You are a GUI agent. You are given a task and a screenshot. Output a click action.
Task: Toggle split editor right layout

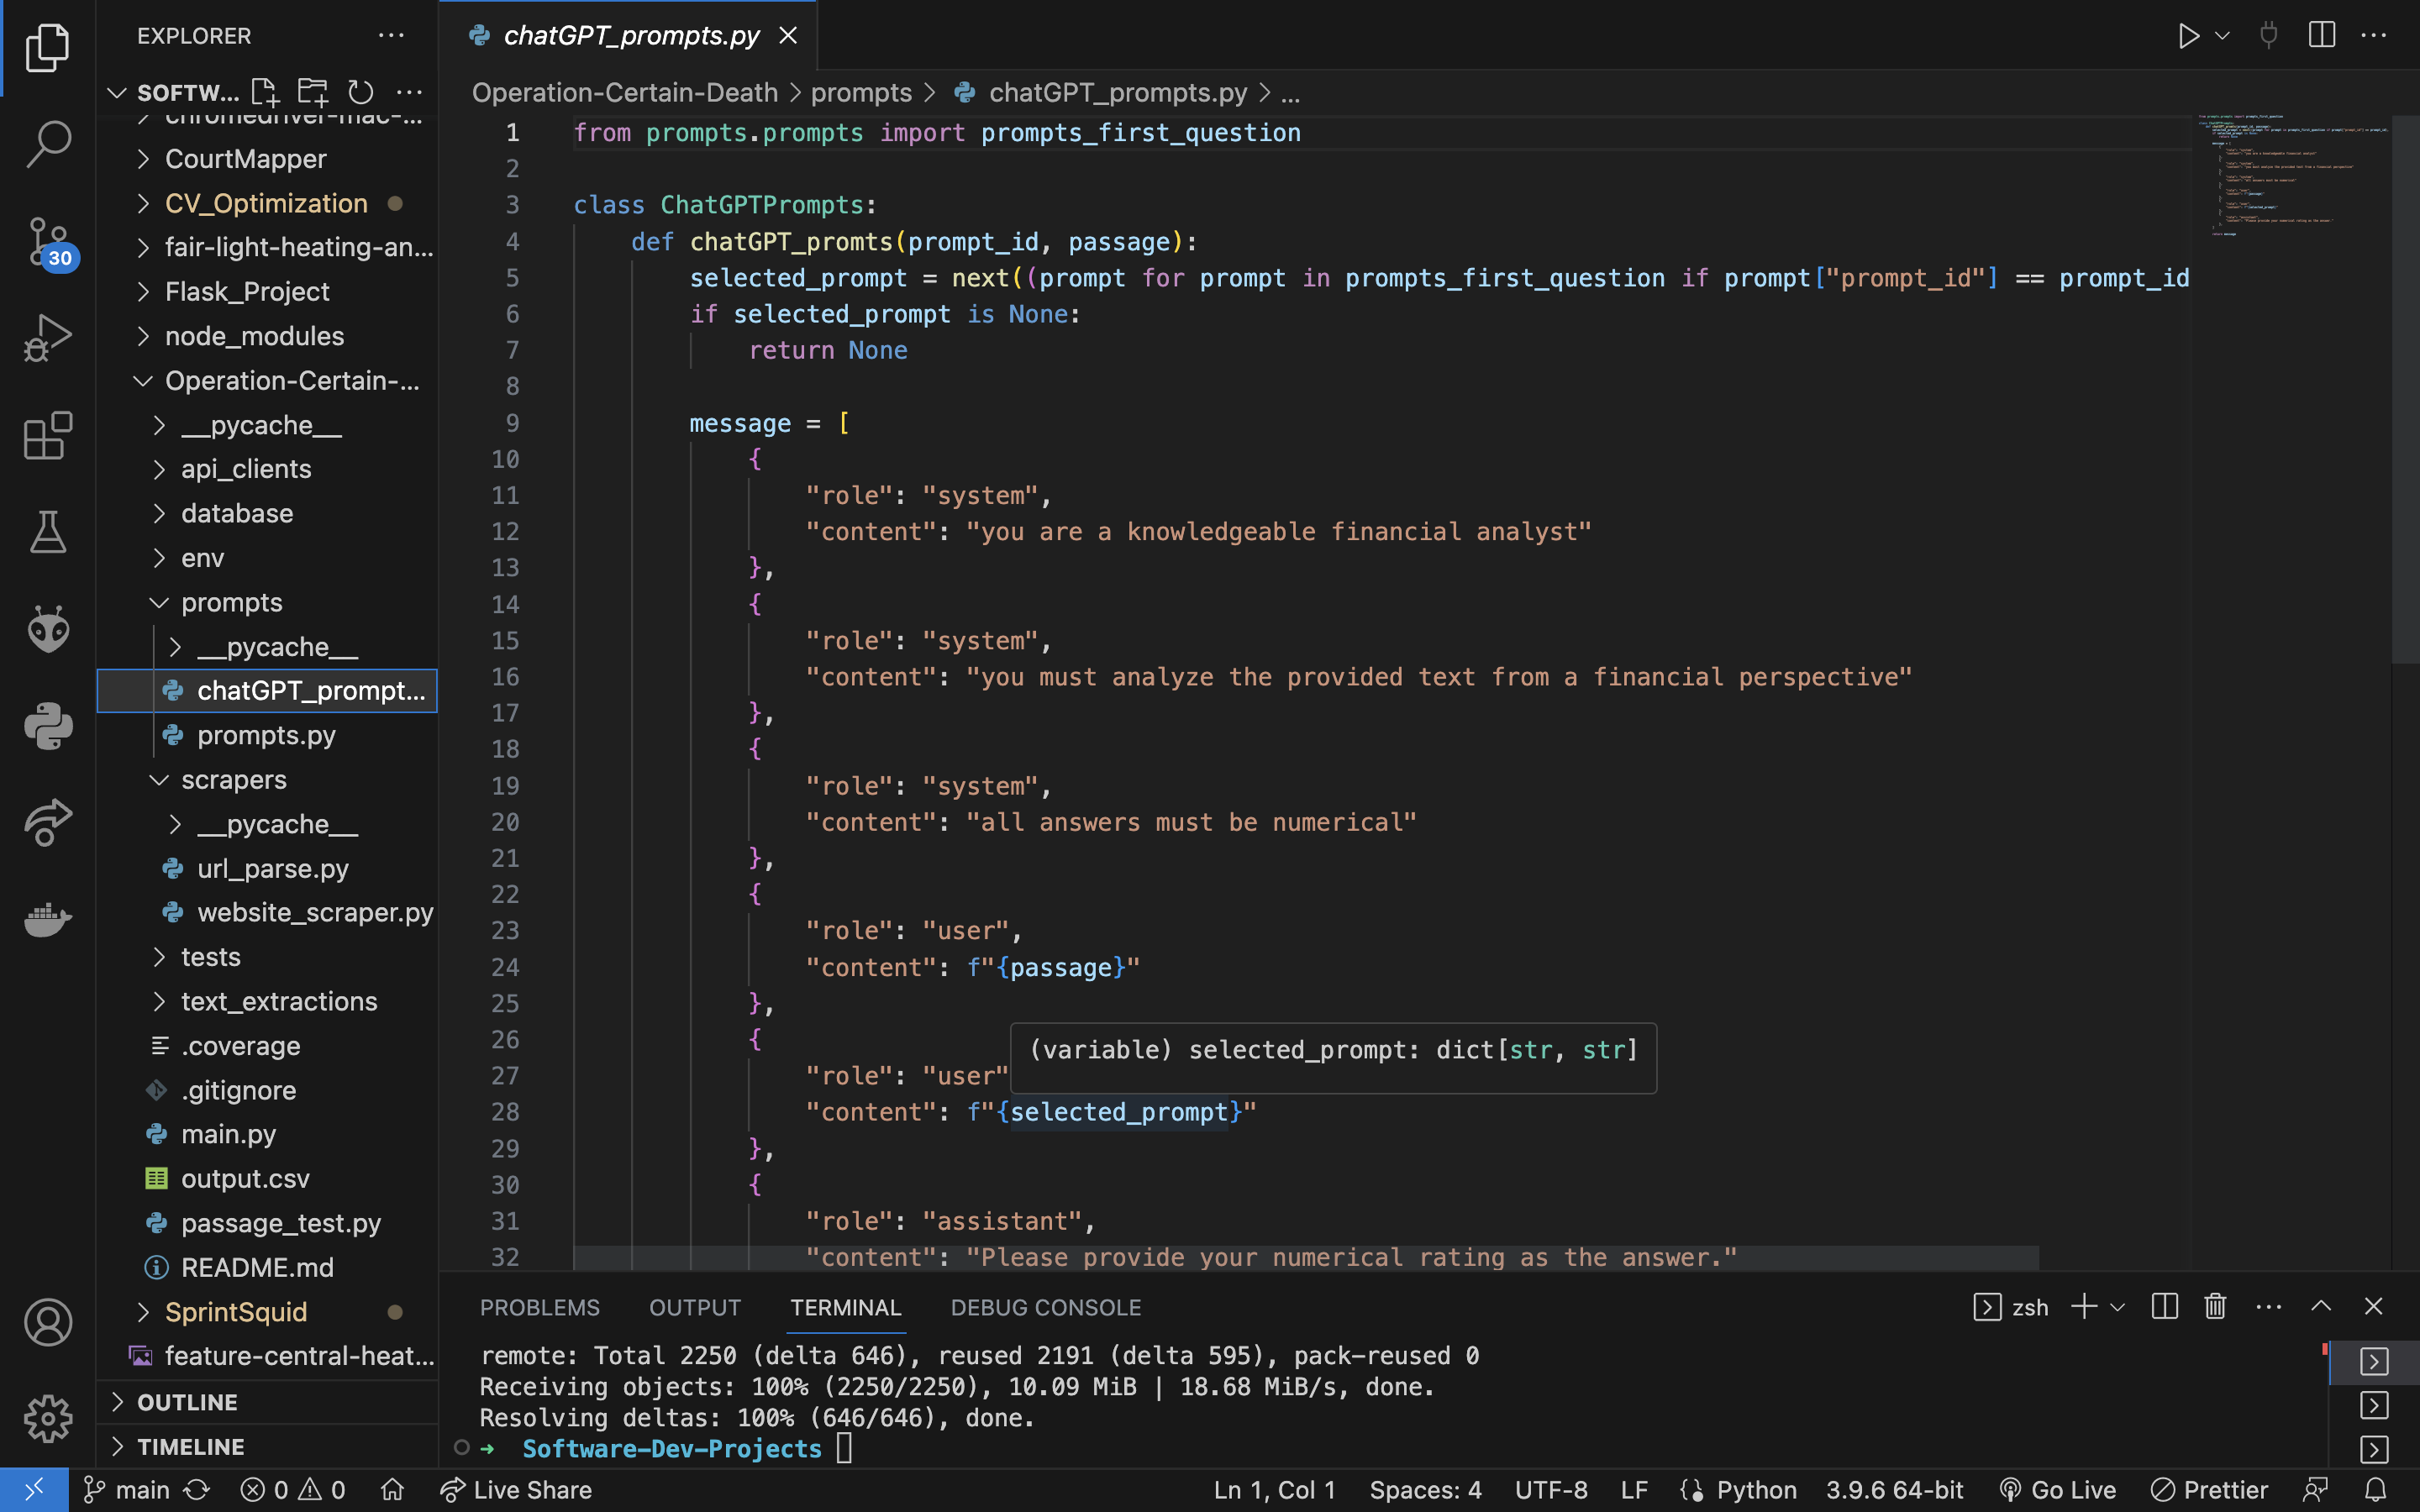click(2321, 36)
